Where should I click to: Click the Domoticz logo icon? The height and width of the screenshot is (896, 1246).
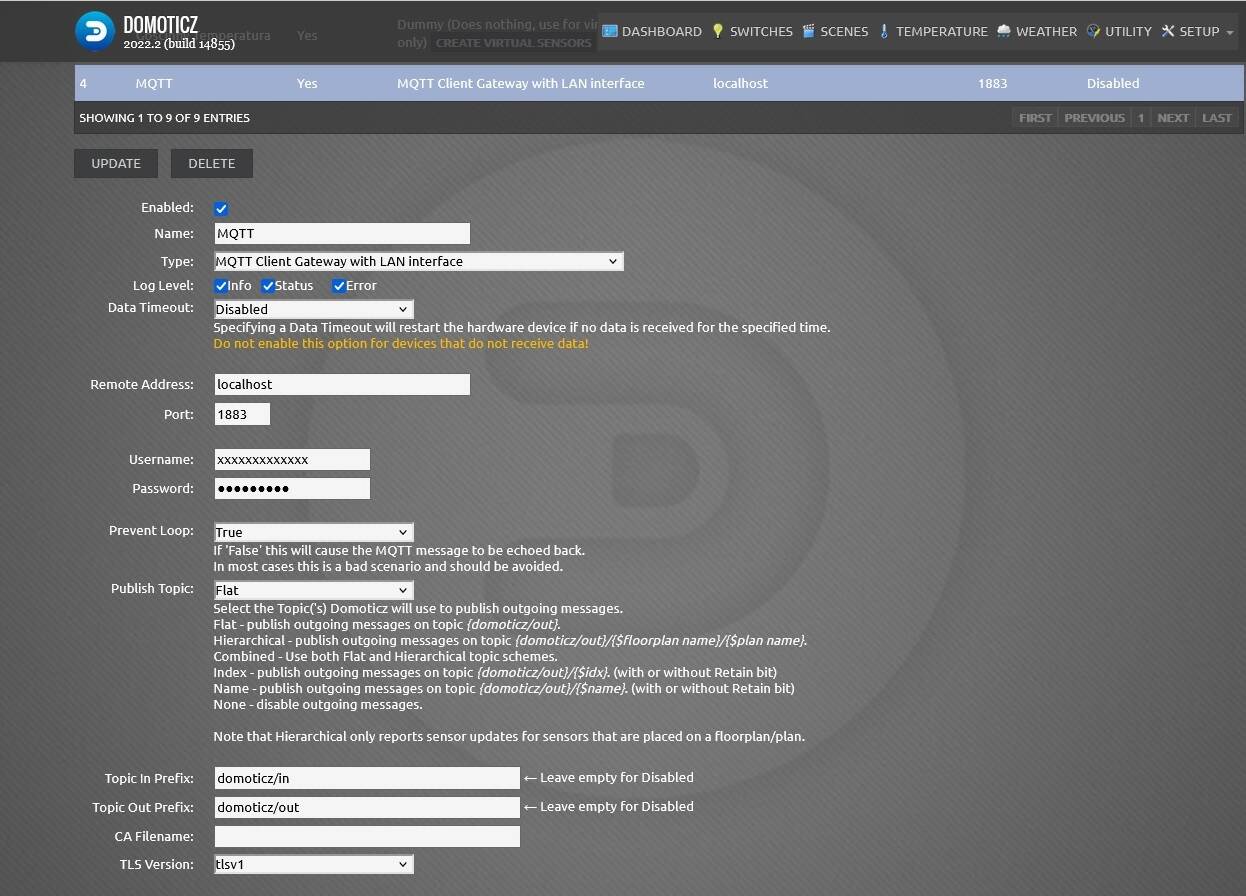point(95,31)
